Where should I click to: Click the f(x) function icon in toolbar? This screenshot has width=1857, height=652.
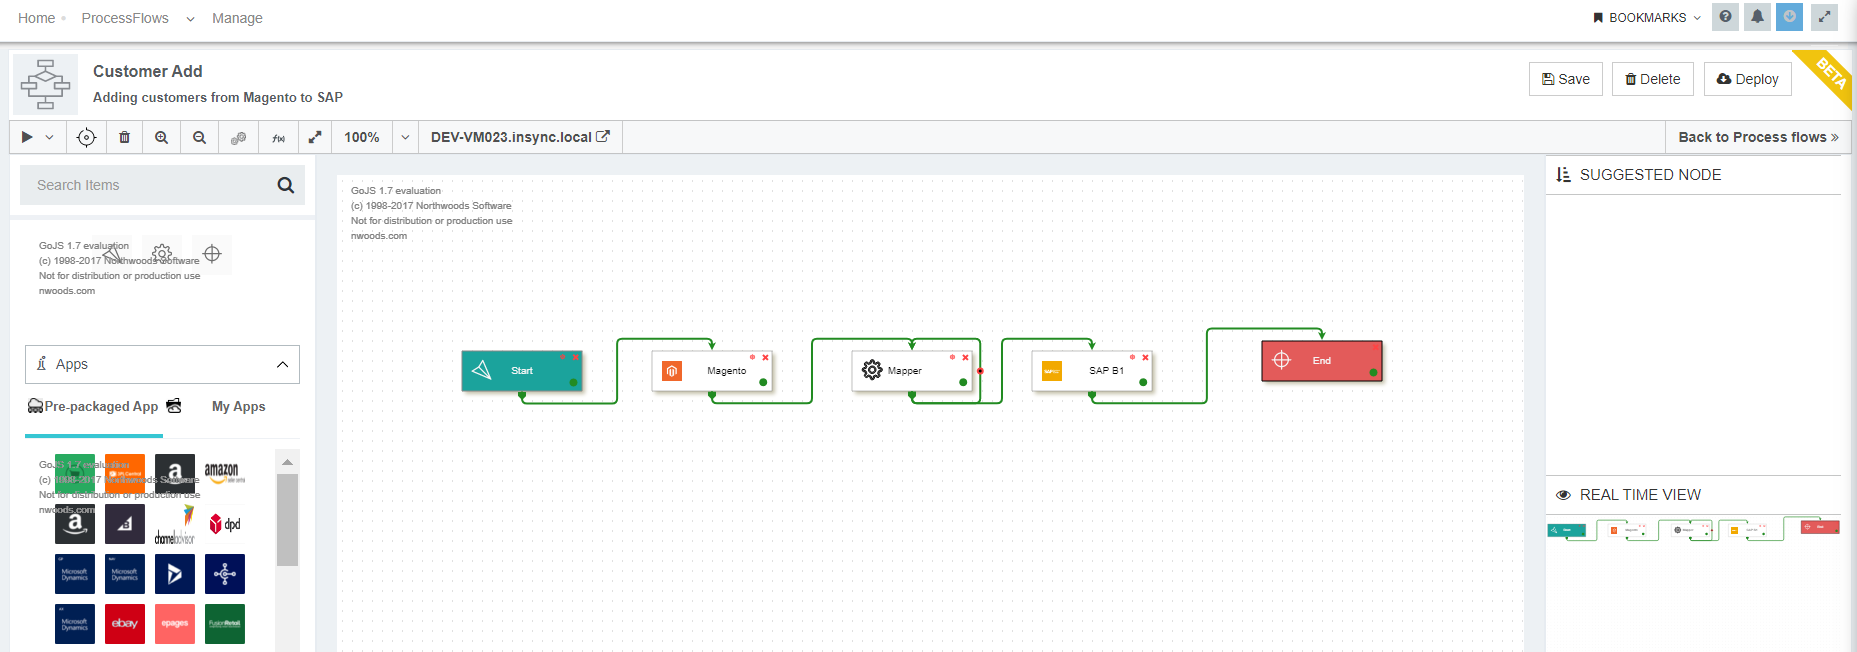(x=278, y=137)
